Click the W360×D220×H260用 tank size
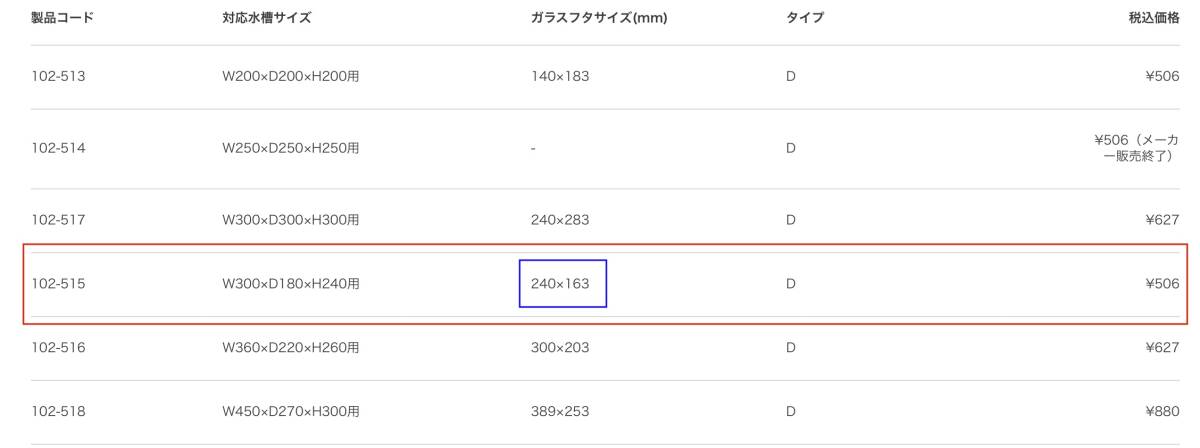This screenshot has height=448, width=1200. [x=291, y=348]
